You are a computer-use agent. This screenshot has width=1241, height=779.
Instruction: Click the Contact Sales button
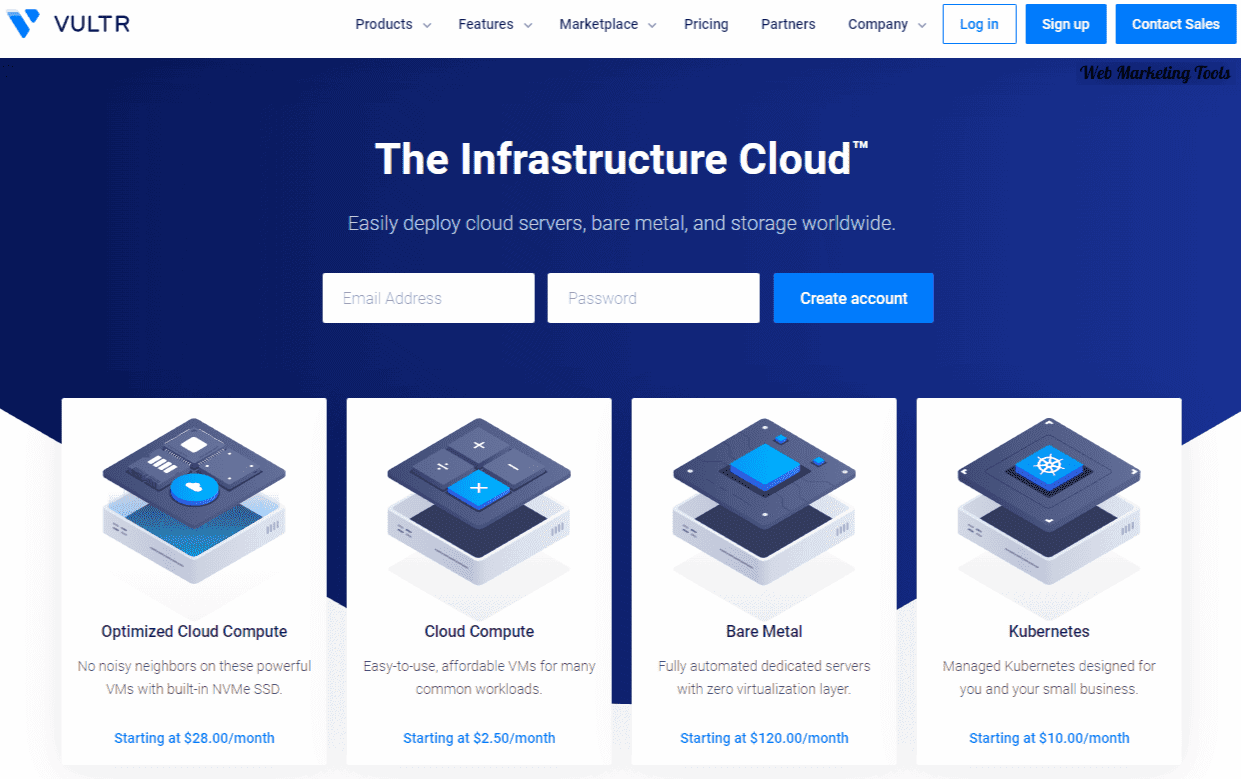(x=1176, y=24)
